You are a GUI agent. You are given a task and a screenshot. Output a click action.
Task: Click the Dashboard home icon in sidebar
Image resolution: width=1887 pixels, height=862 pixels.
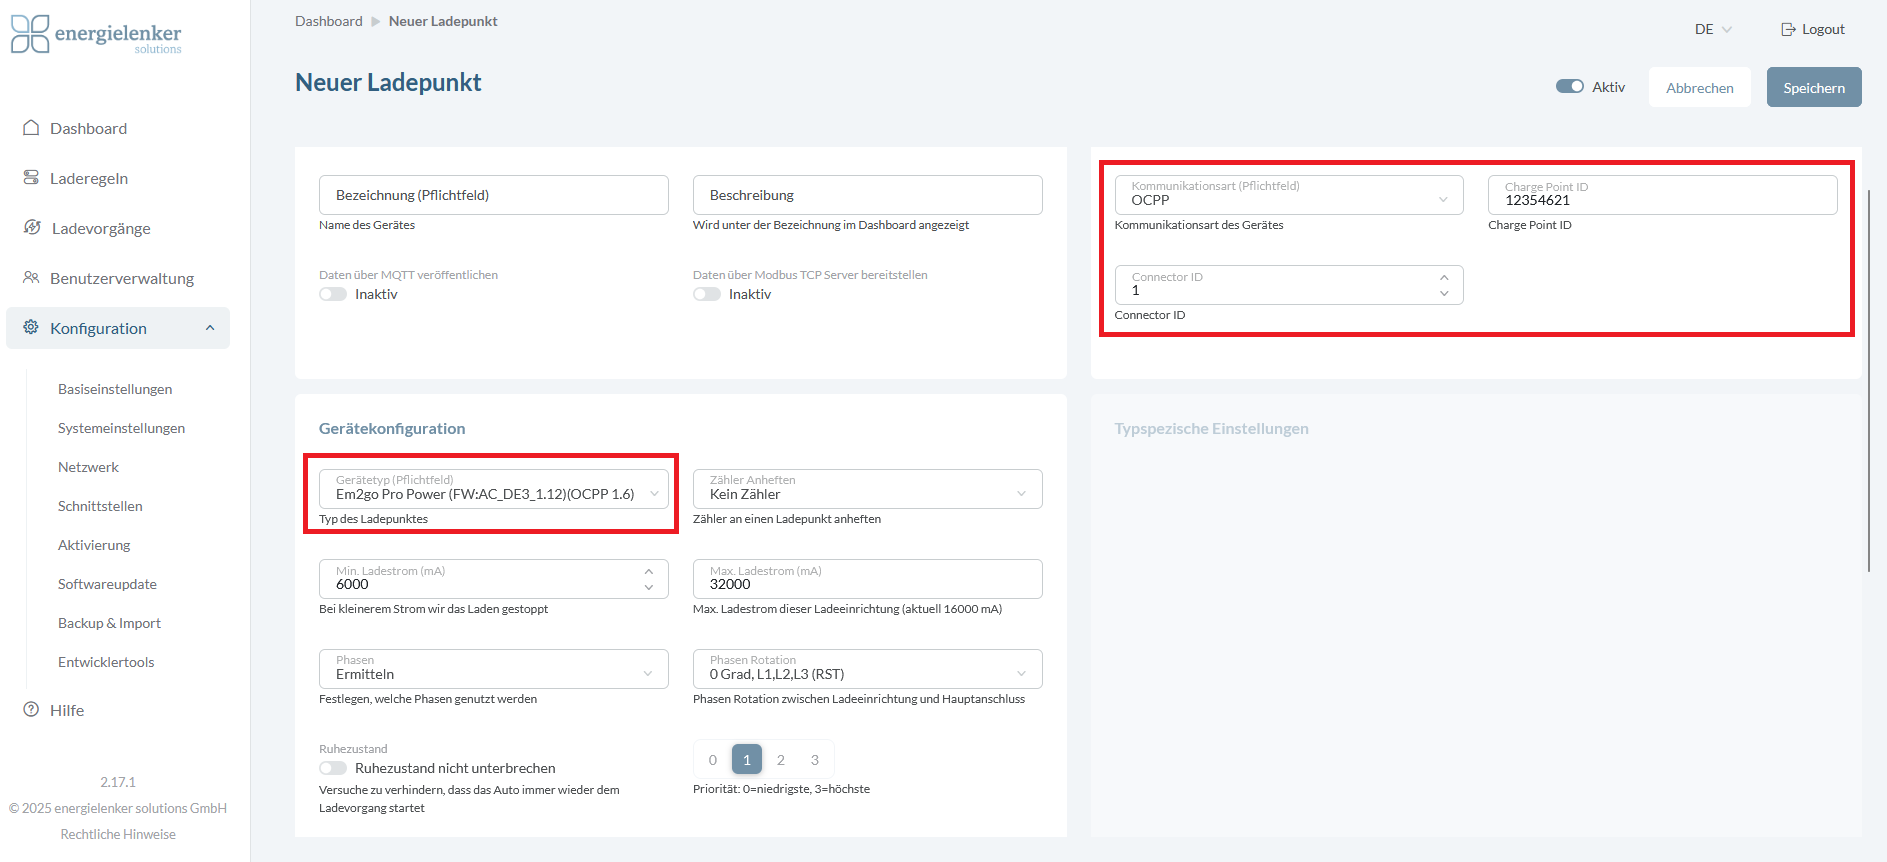click(x=31, y=128)
